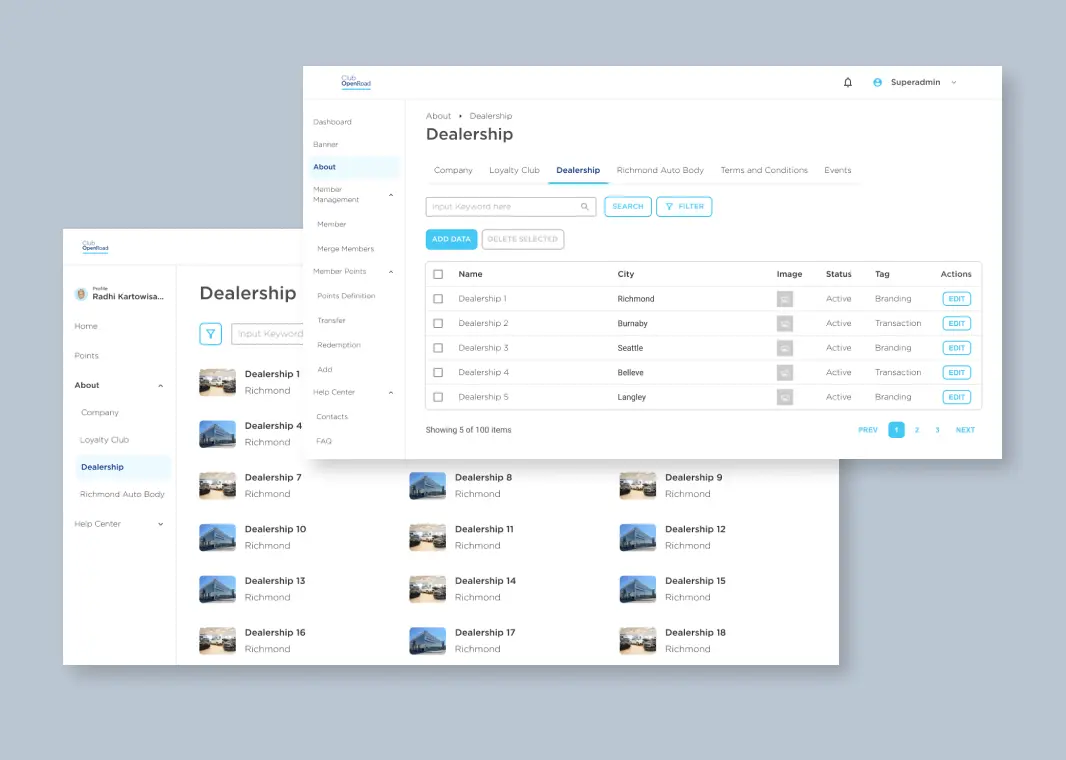This screenshot has height=760, width=1066.
Task: Toggle the select-all header checkbox
Action: tap(438, 274)
